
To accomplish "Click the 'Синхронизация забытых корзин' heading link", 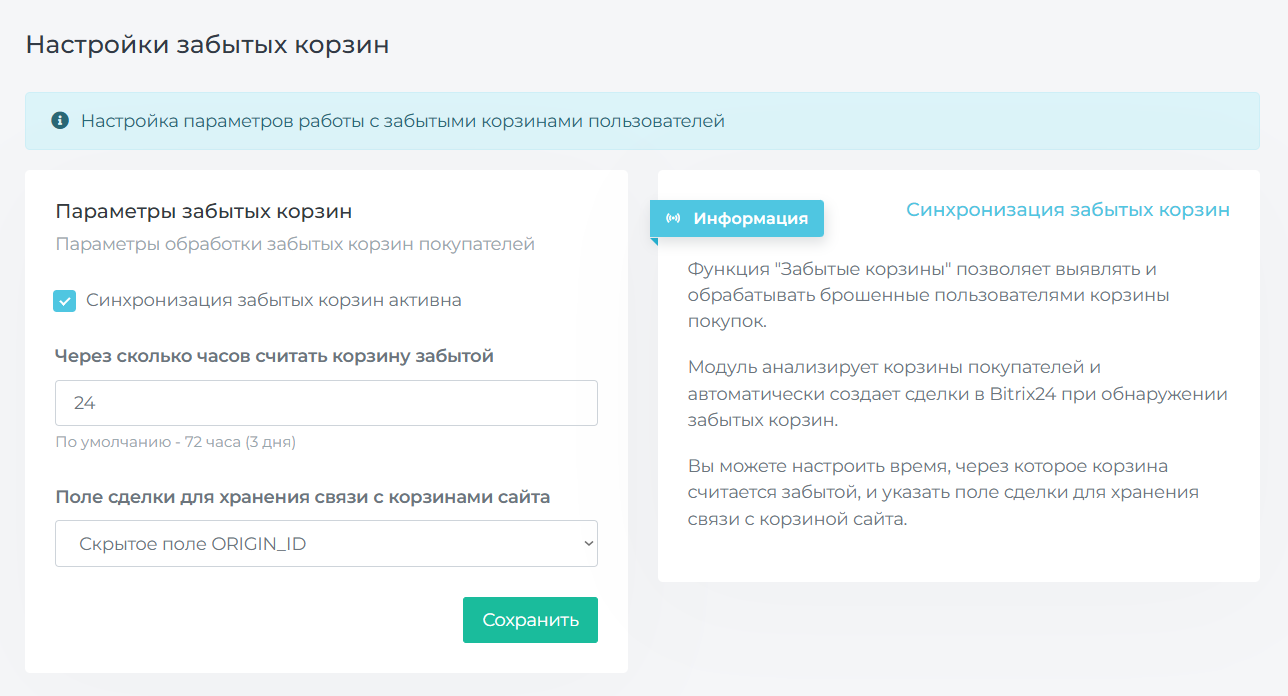I will click(1067, 210).
